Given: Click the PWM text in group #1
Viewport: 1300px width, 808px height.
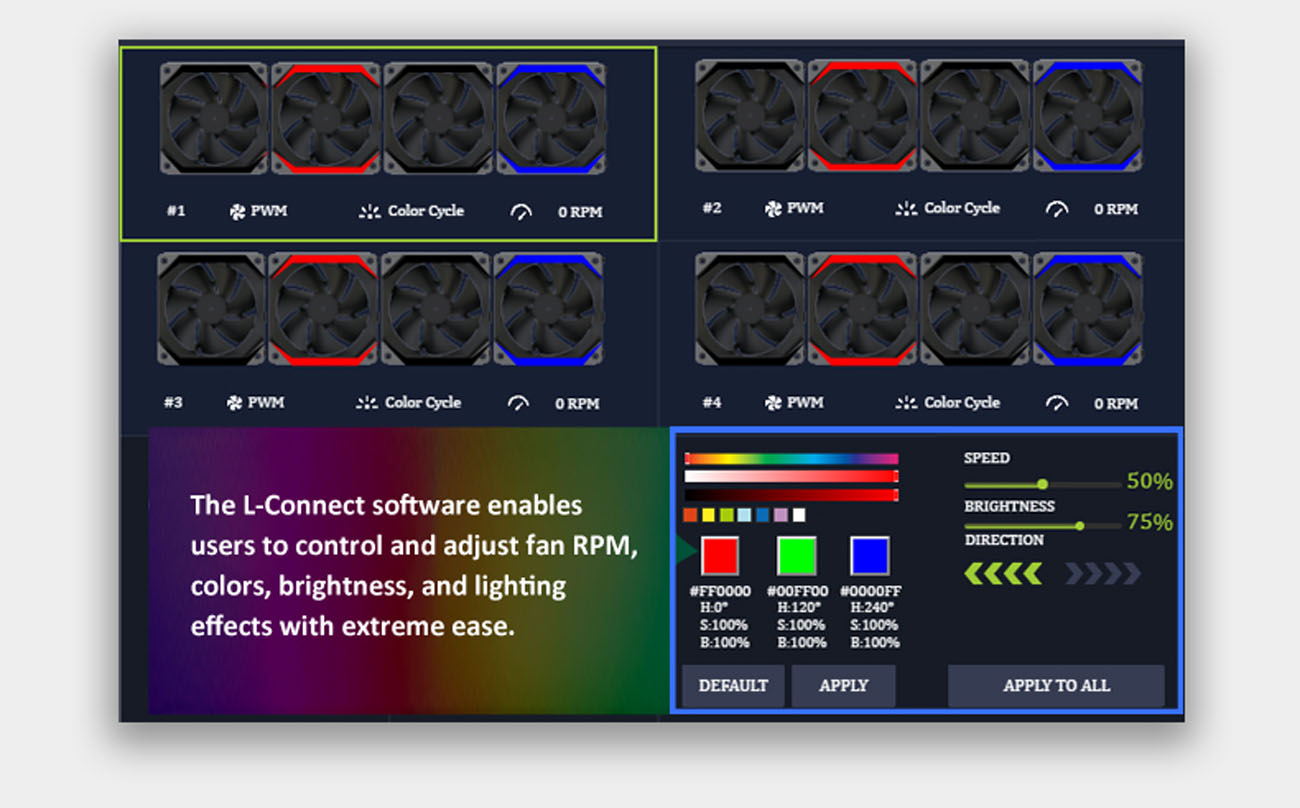Looking at the screenshot, I should click(x=269, y=212).
